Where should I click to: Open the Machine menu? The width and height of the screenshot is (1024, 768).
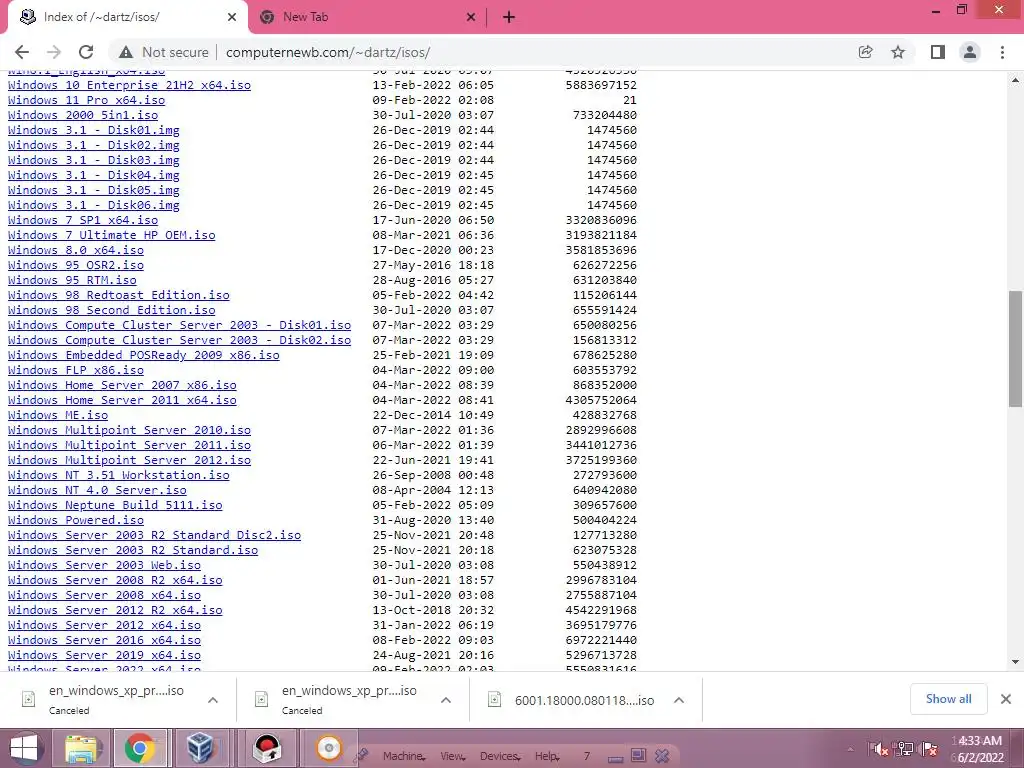403,756
